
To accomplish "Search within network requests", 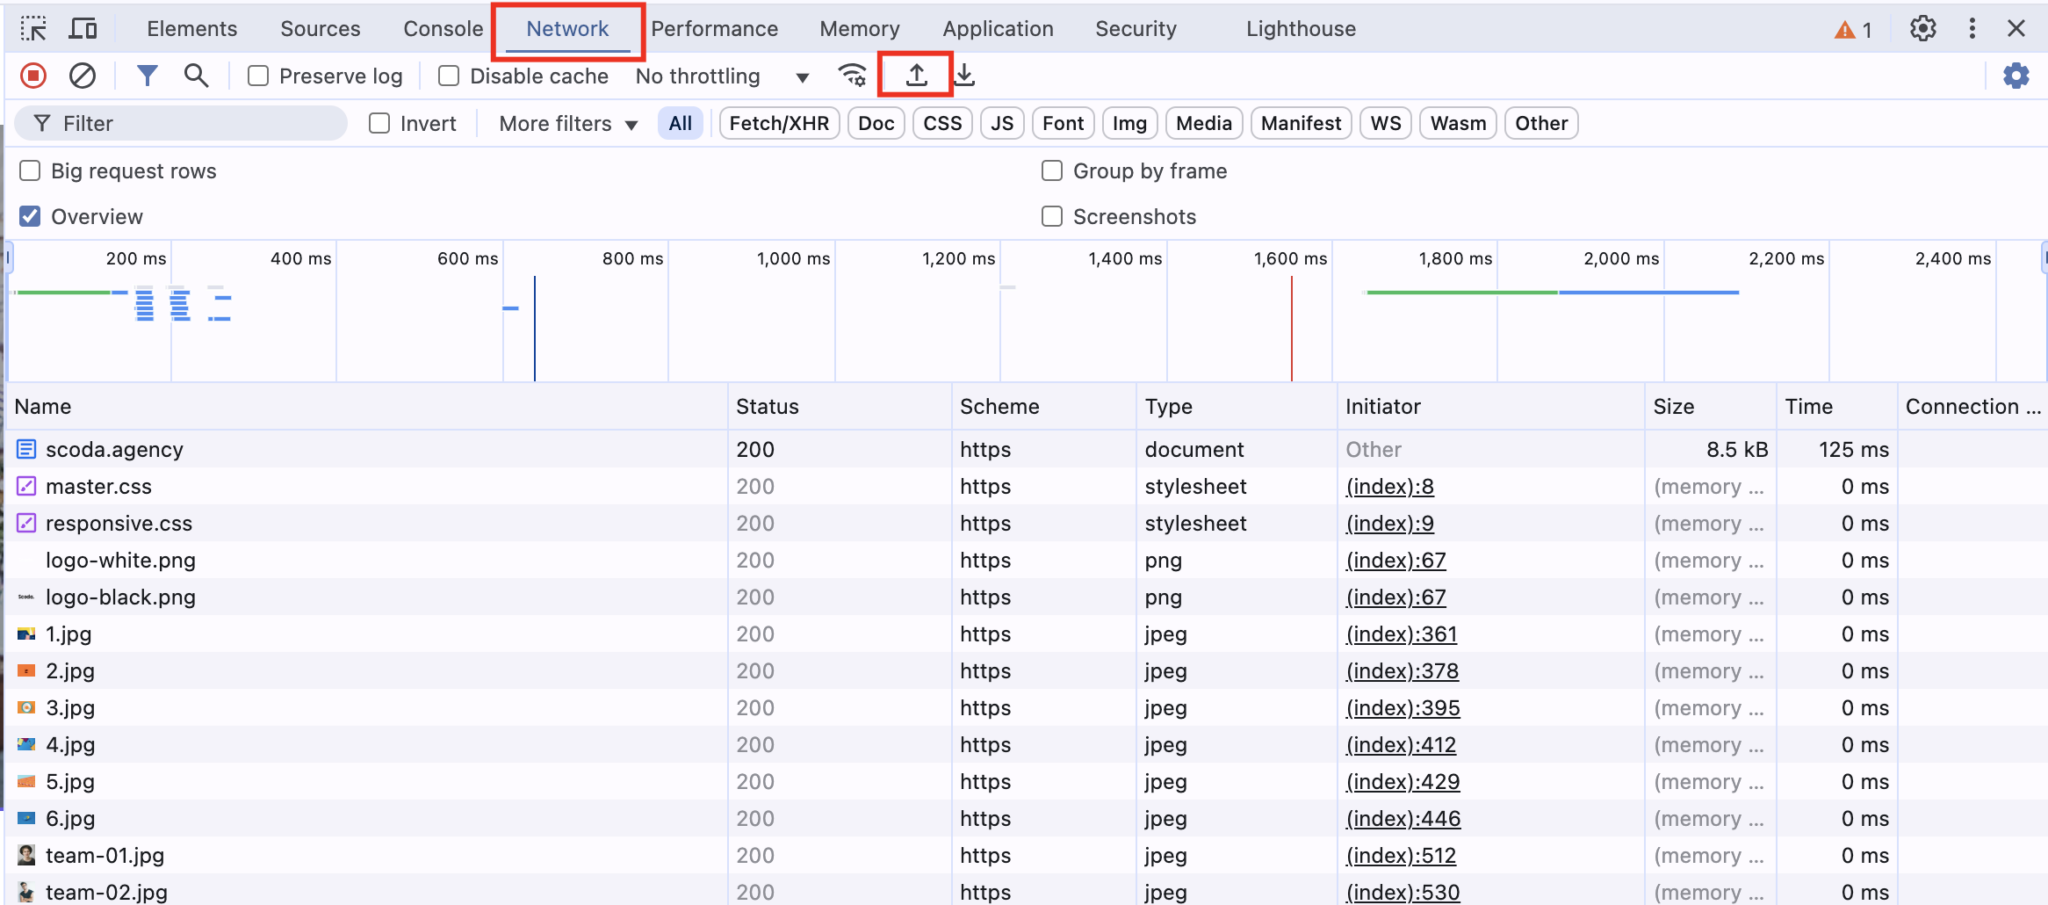I will pyautogui.click(x=196, y=75).
